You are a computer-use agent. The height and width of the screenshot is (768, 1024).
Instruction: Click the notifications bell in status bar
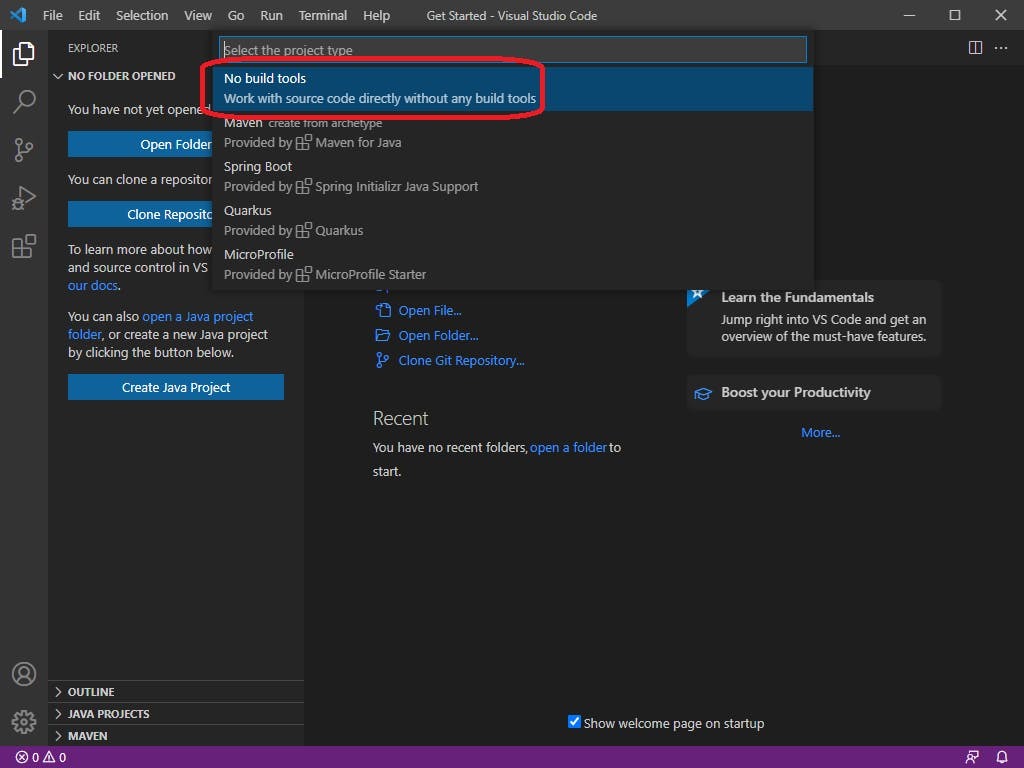tap(1002, 757)
